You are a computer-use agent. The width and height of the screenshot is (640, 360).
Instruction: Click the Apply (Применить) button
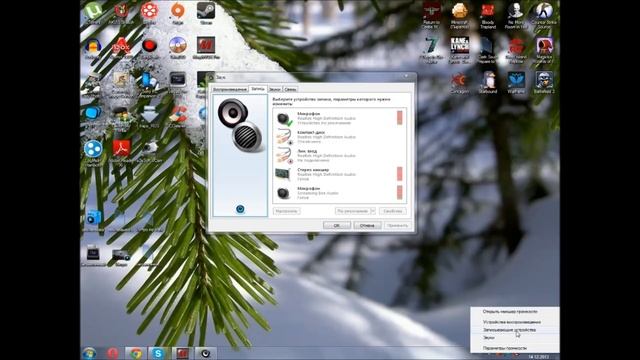[398, 225]
